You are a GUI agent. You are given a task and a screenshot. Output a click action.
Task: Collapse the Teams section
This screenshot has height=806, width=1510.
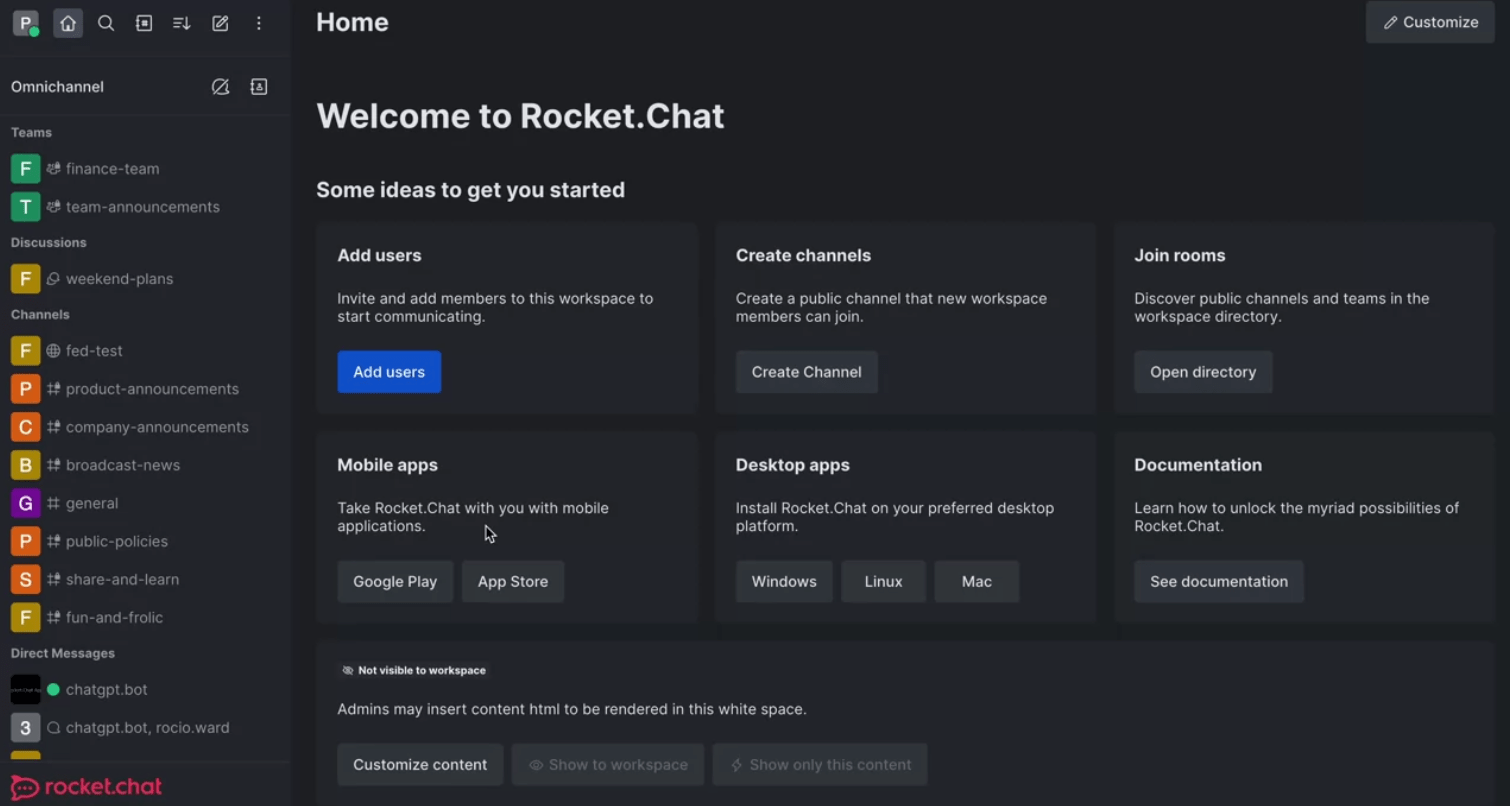(31, 132)
